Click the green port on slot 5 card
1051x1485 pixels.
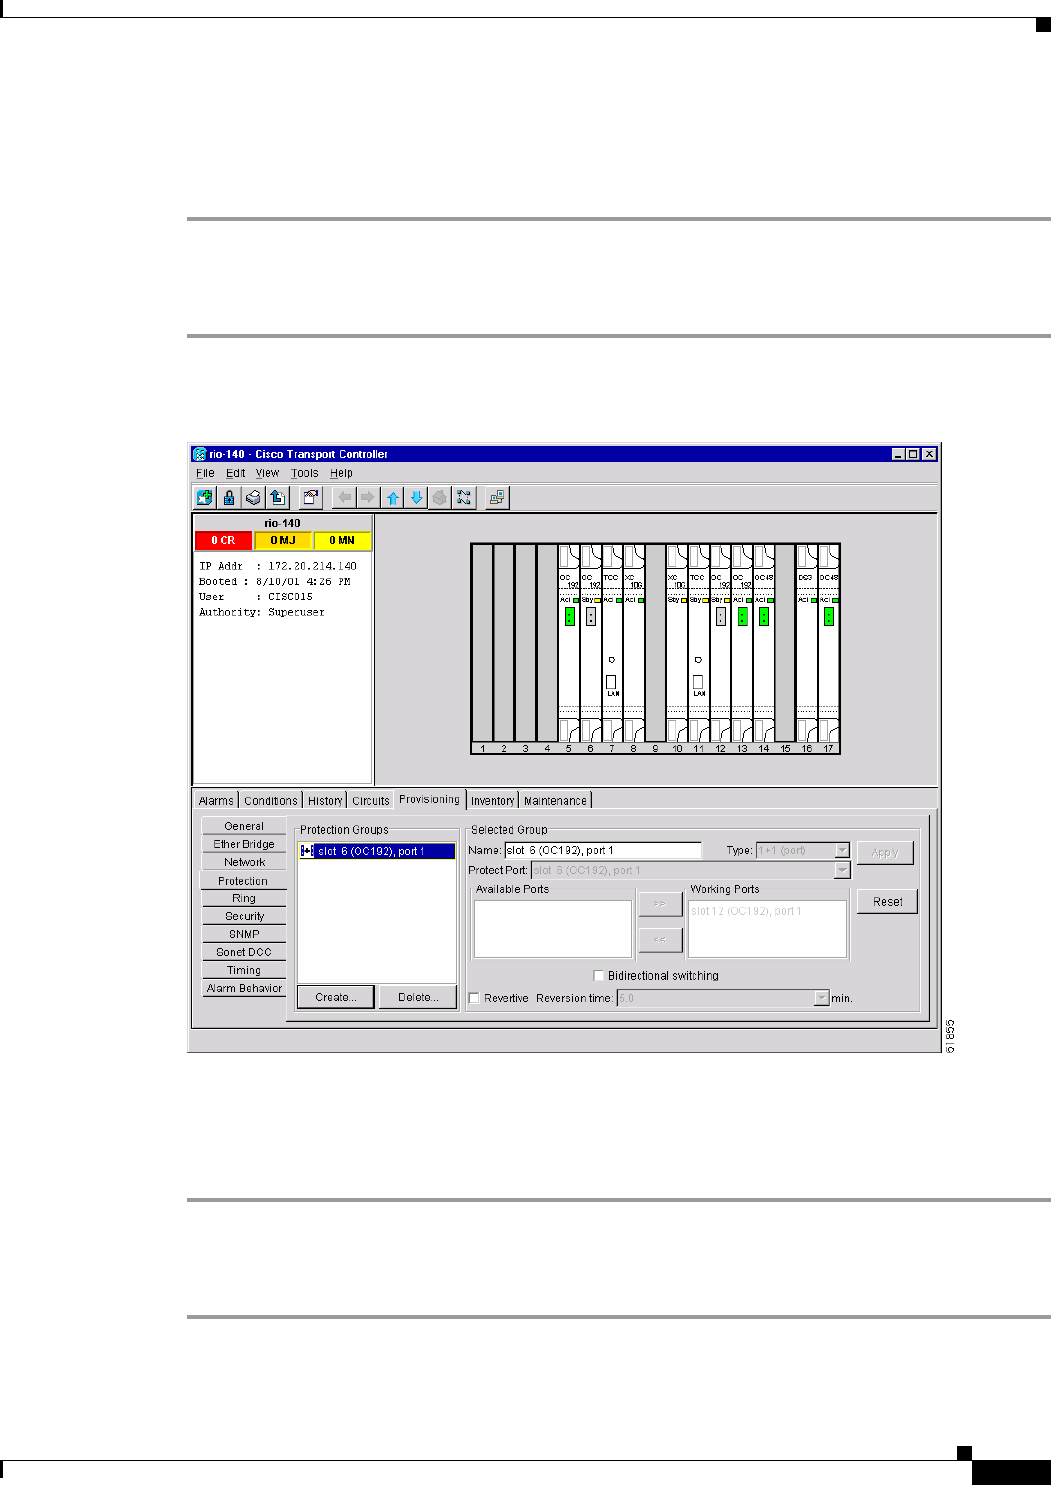(569, 616)
